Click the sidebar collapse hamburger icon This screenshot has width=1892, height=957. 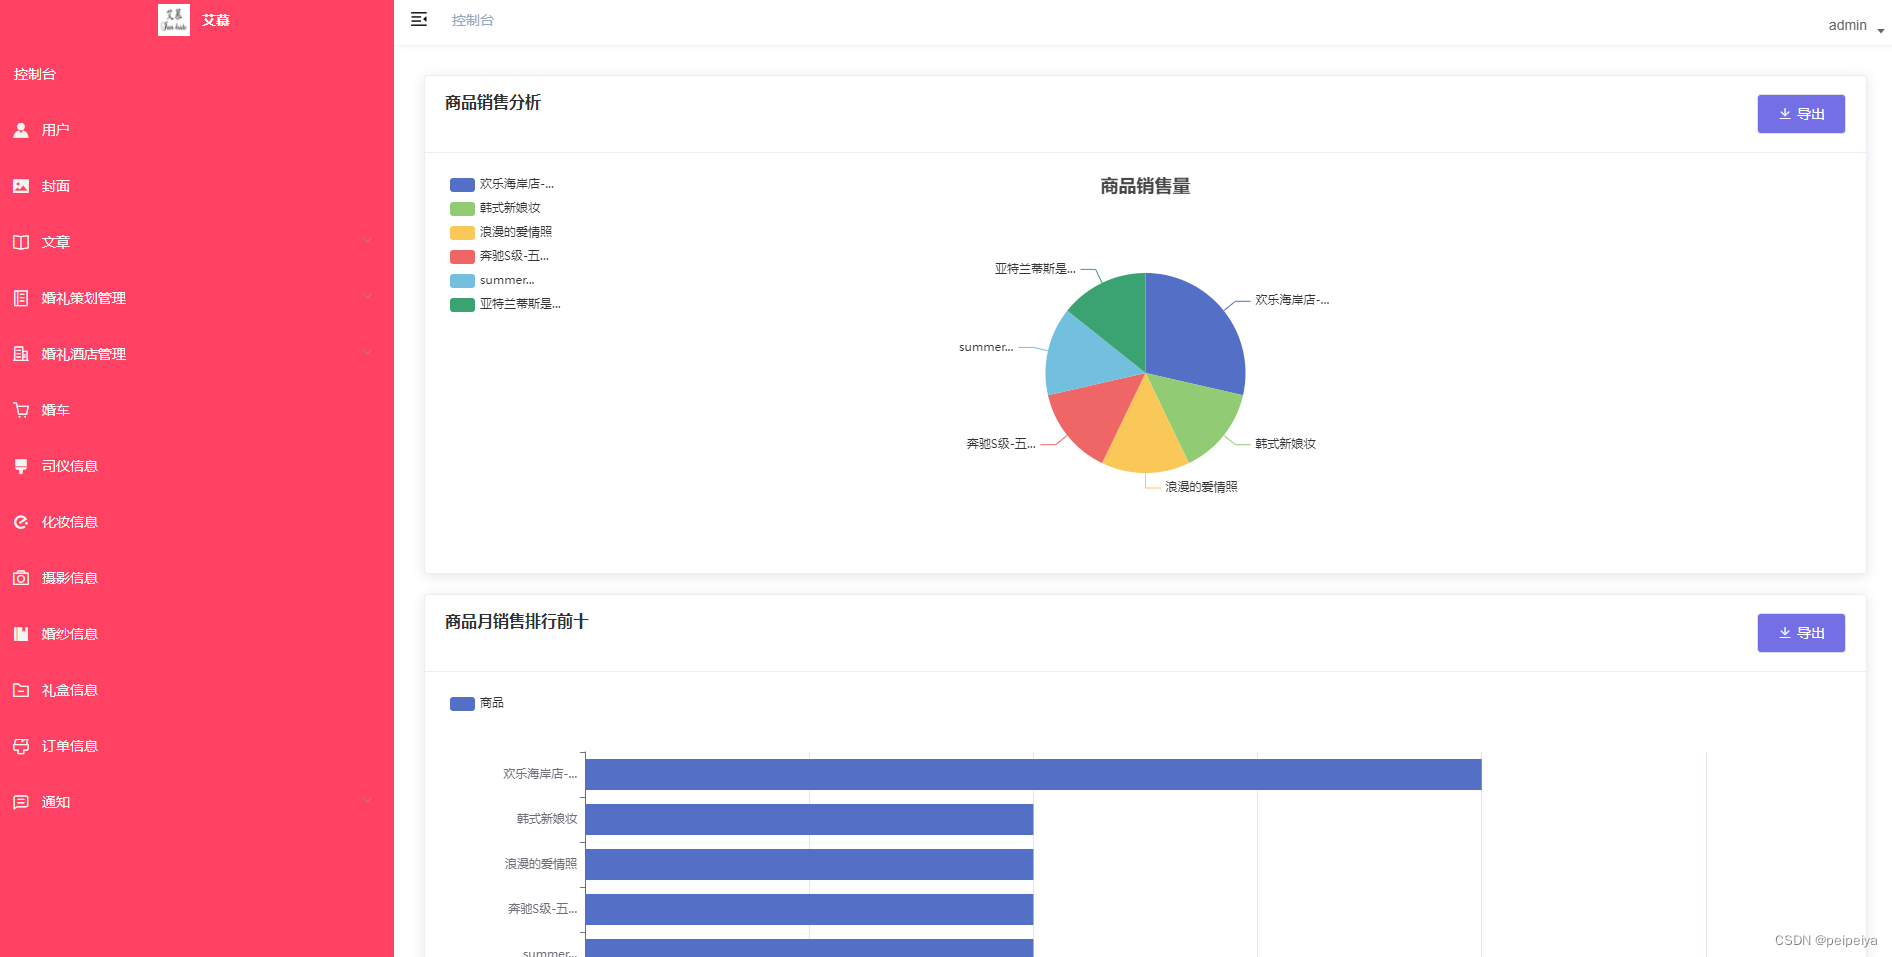coord(419,19)
